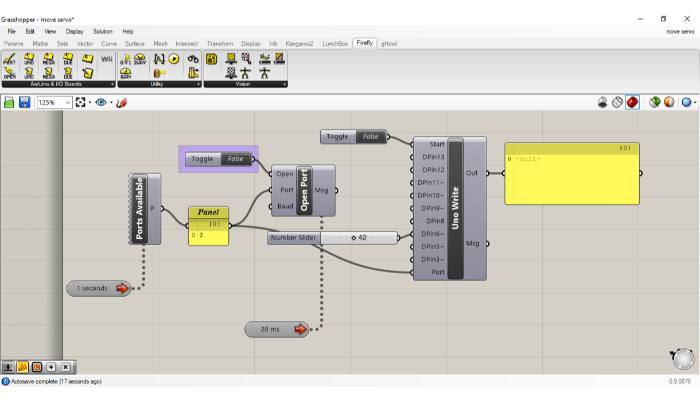
Task: Click the first icon in bottom-left canvas toolbar
Action: pos(8,367)
